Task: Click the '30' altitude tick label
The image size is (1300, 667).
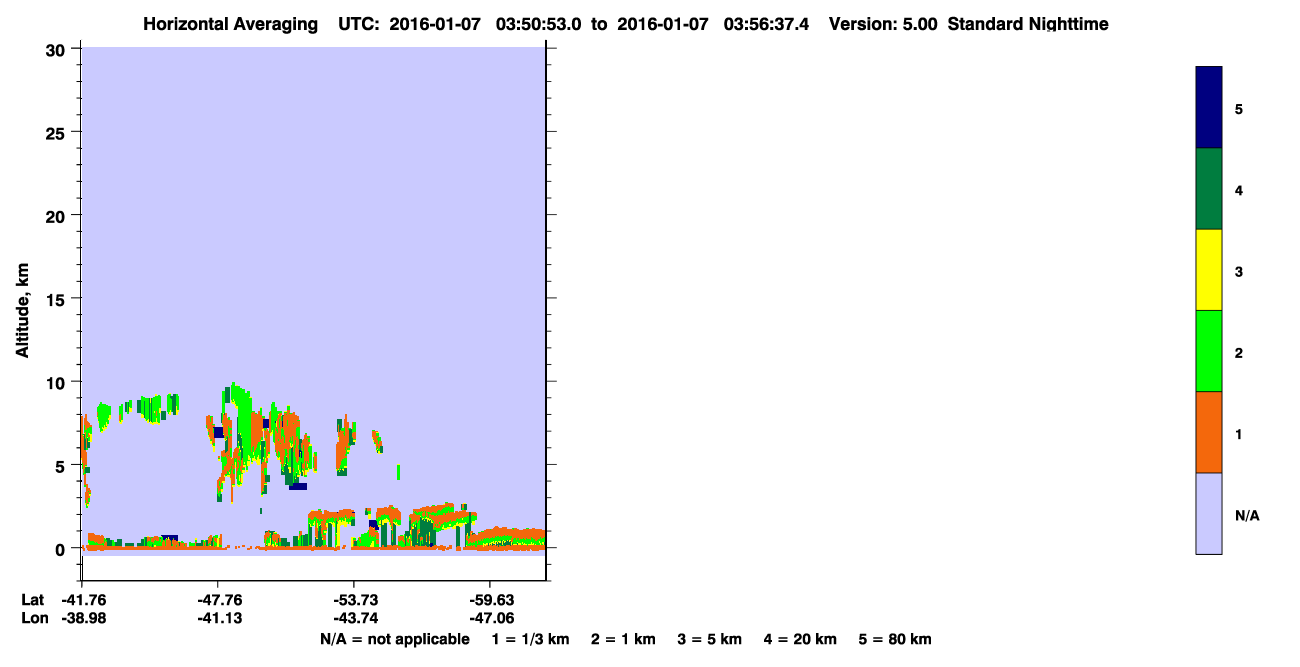Action: tap(58, 49)
